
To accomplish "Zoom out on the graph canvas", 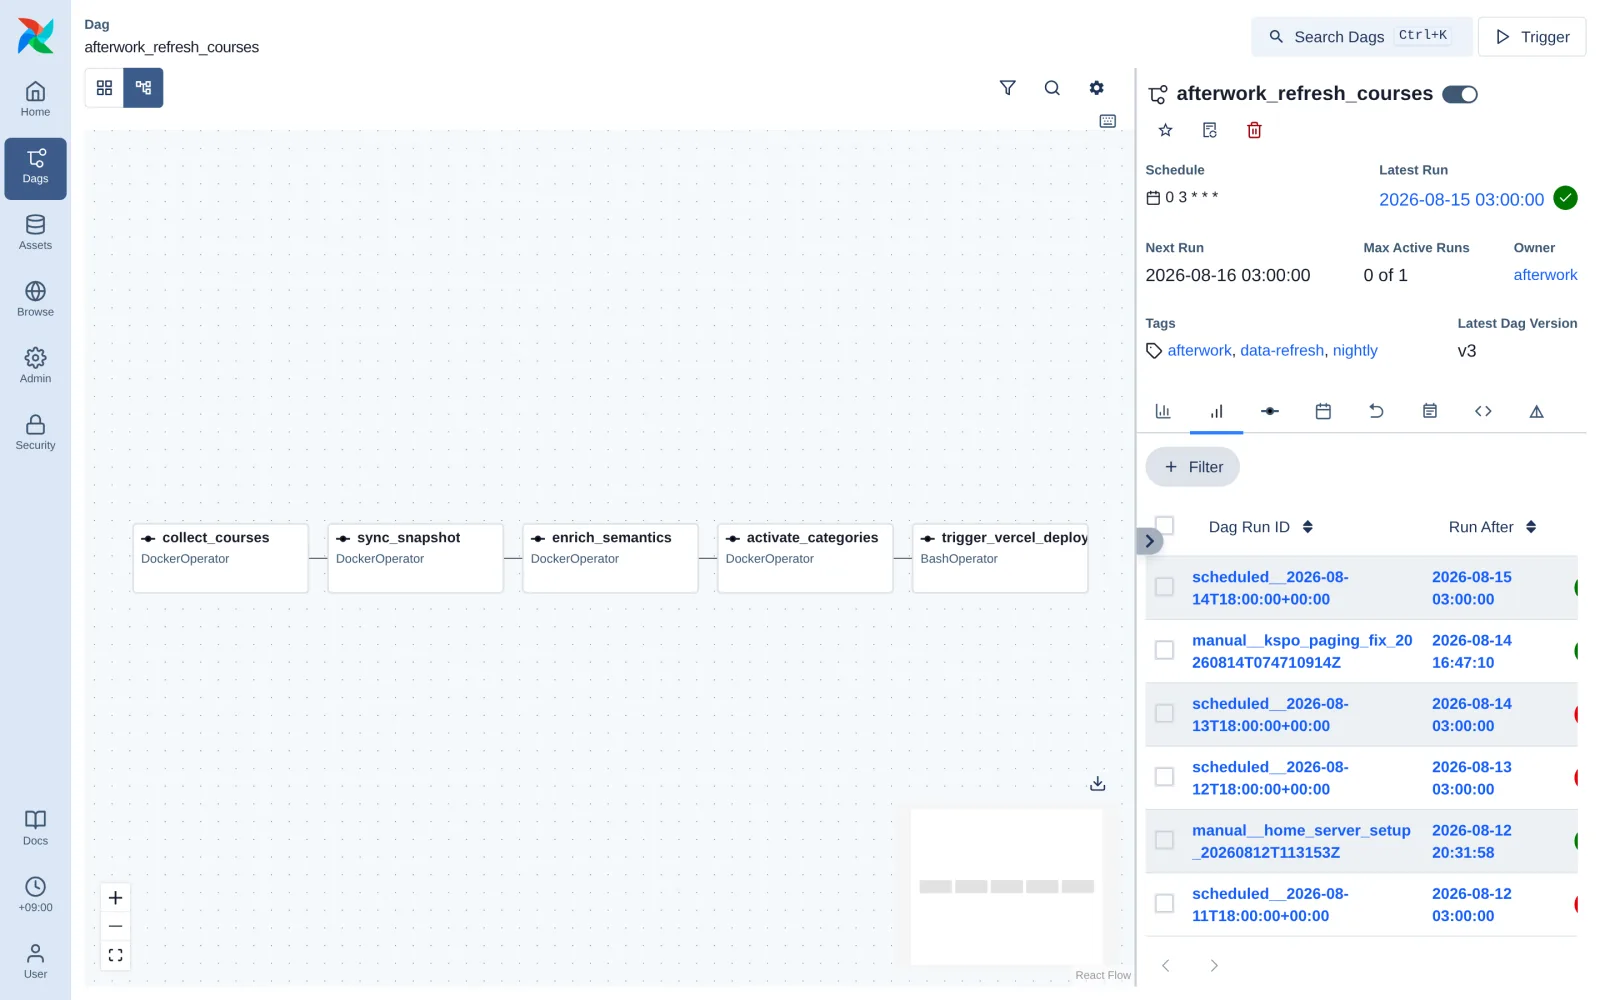I will (115, 926).
